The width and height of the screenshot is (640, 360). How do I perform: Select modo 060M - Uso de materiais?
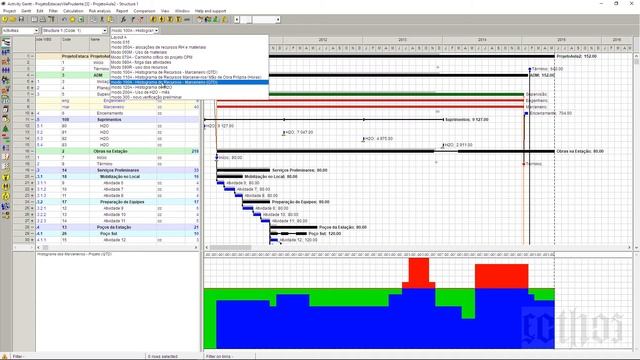[189, 52]
